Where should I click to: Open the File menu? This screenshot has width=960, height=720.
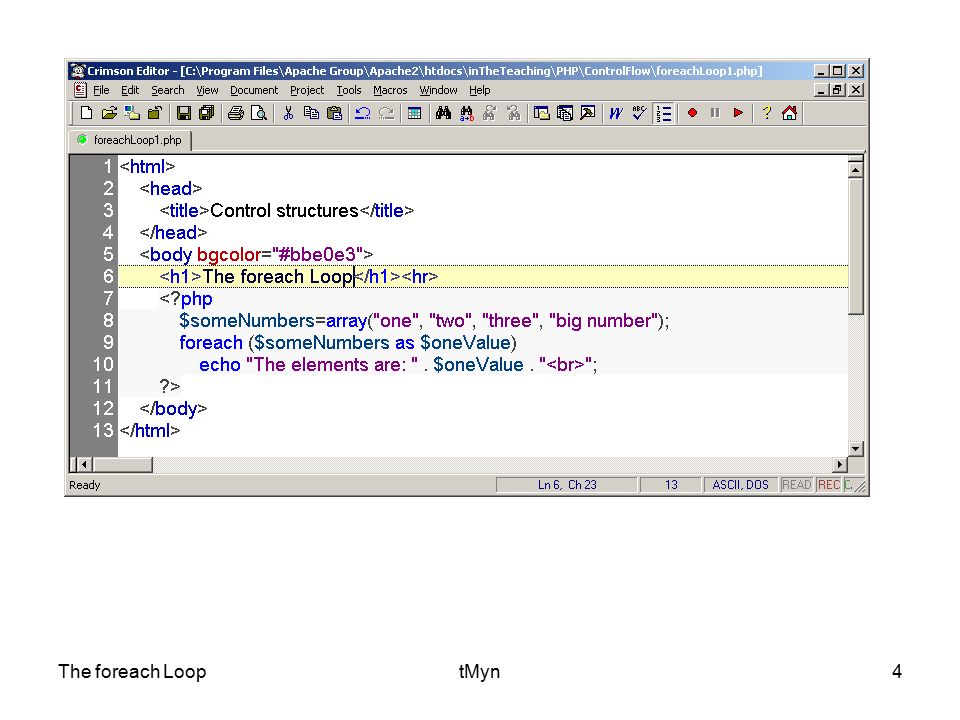tap(101, 90)
